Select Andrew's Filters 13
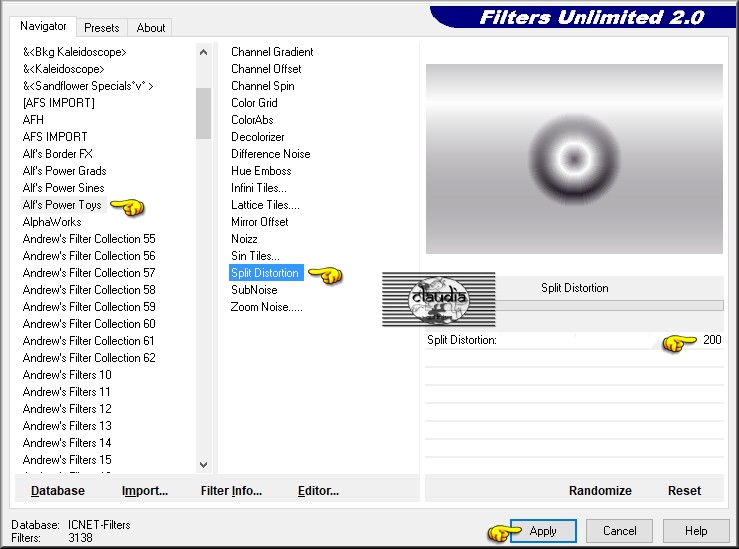 pos(67,426)
